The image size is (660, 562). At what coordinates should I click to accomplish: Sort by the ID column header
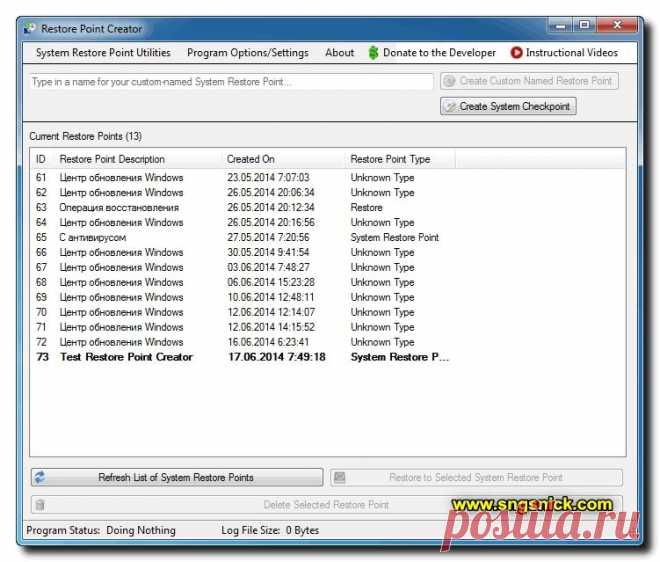(43, 159)
